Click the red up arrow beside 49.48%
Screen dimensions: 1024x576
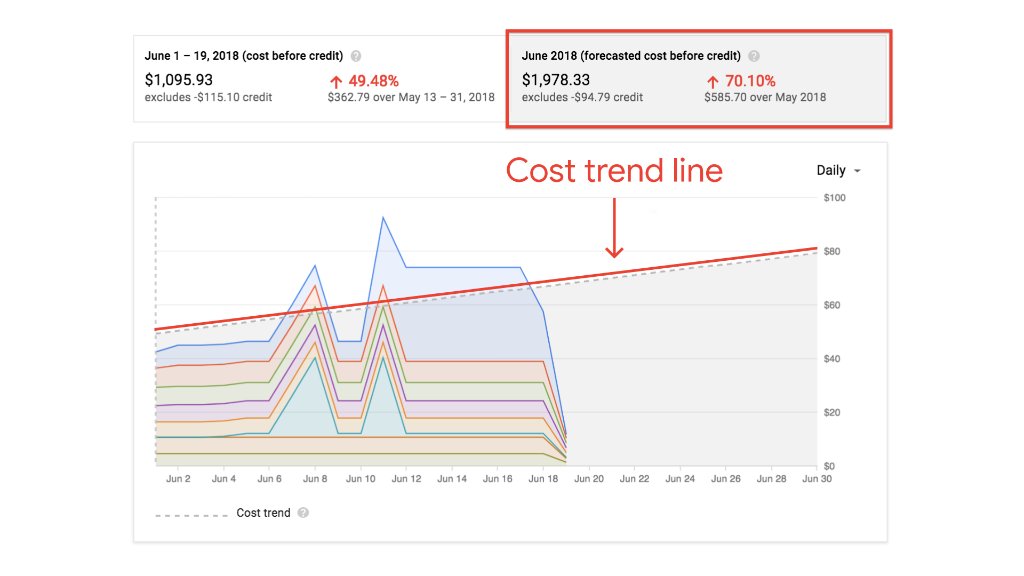(x=336, y=82)
